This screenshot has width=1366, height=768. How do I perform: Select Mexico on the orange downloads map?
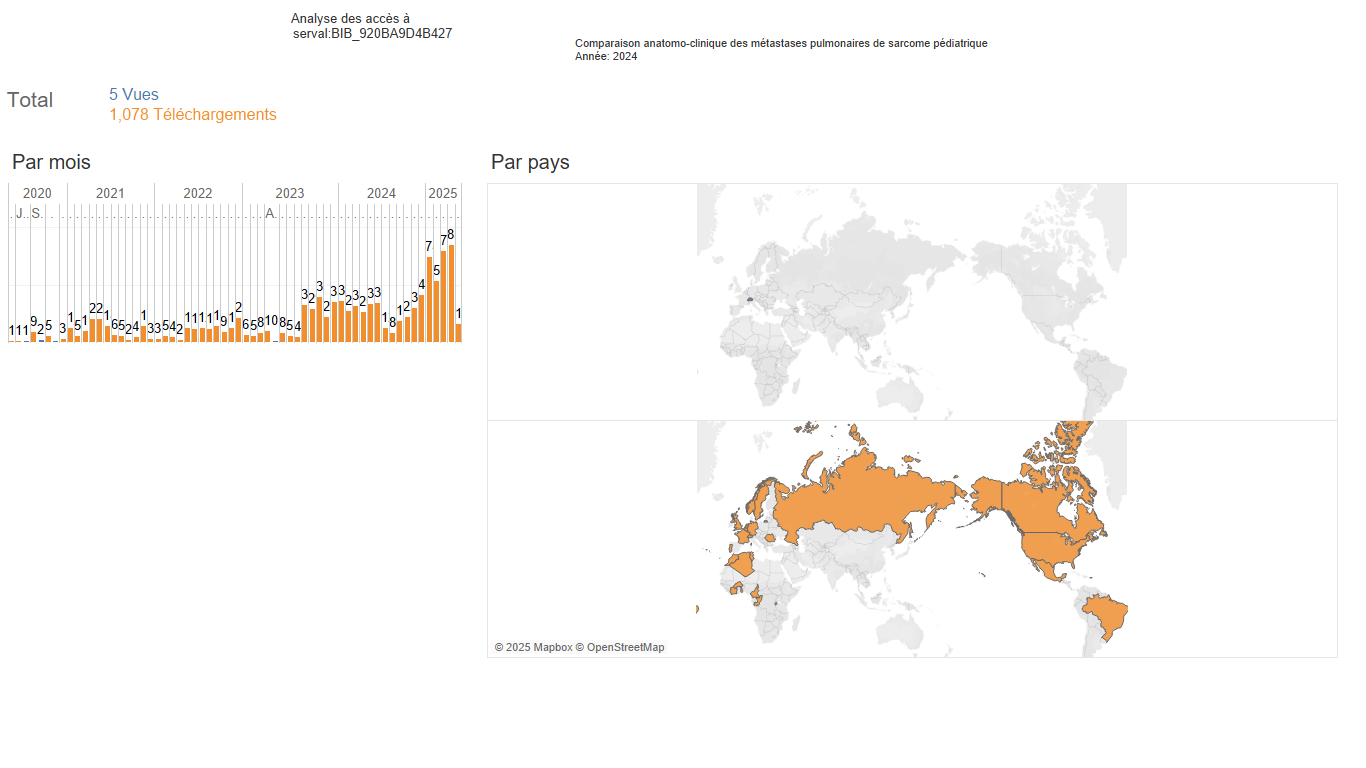[1051, 569]
